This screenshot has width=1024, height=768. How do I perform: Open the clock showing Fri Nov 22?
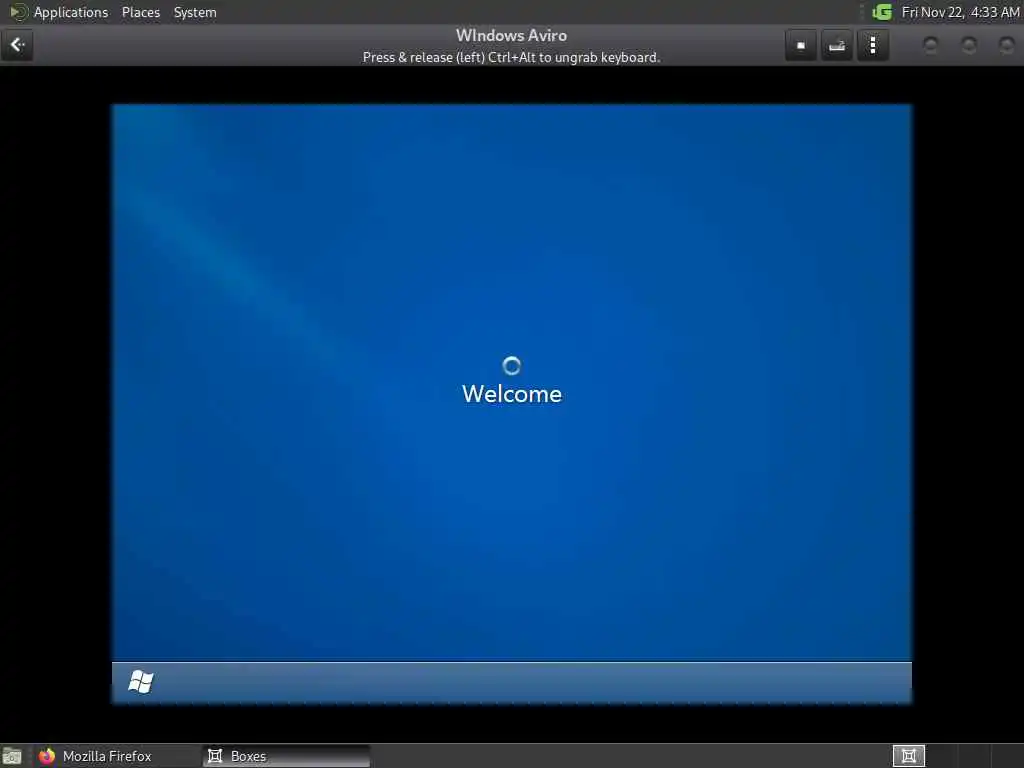960,12
